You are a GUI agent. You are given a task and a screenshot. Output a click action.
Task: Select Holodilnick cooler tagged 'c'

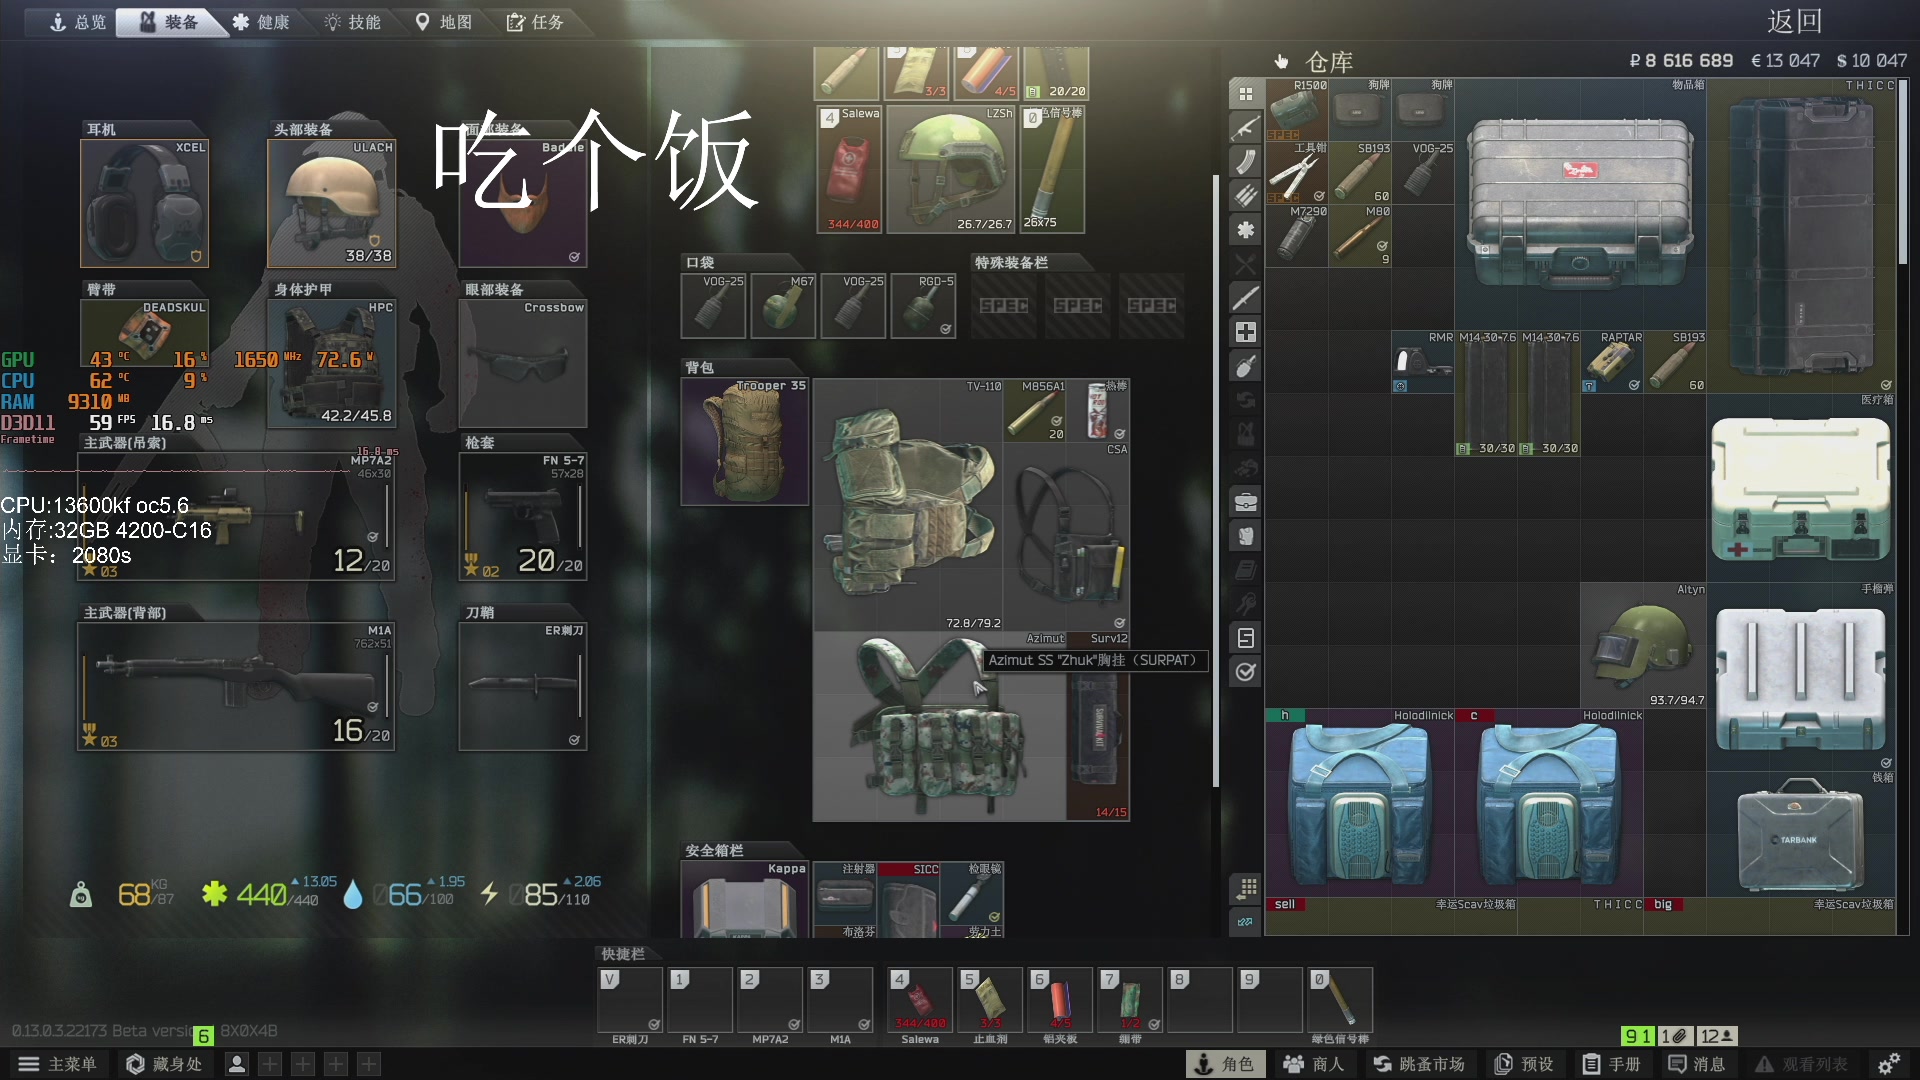pyautogui.click(x=1548, y=803)
